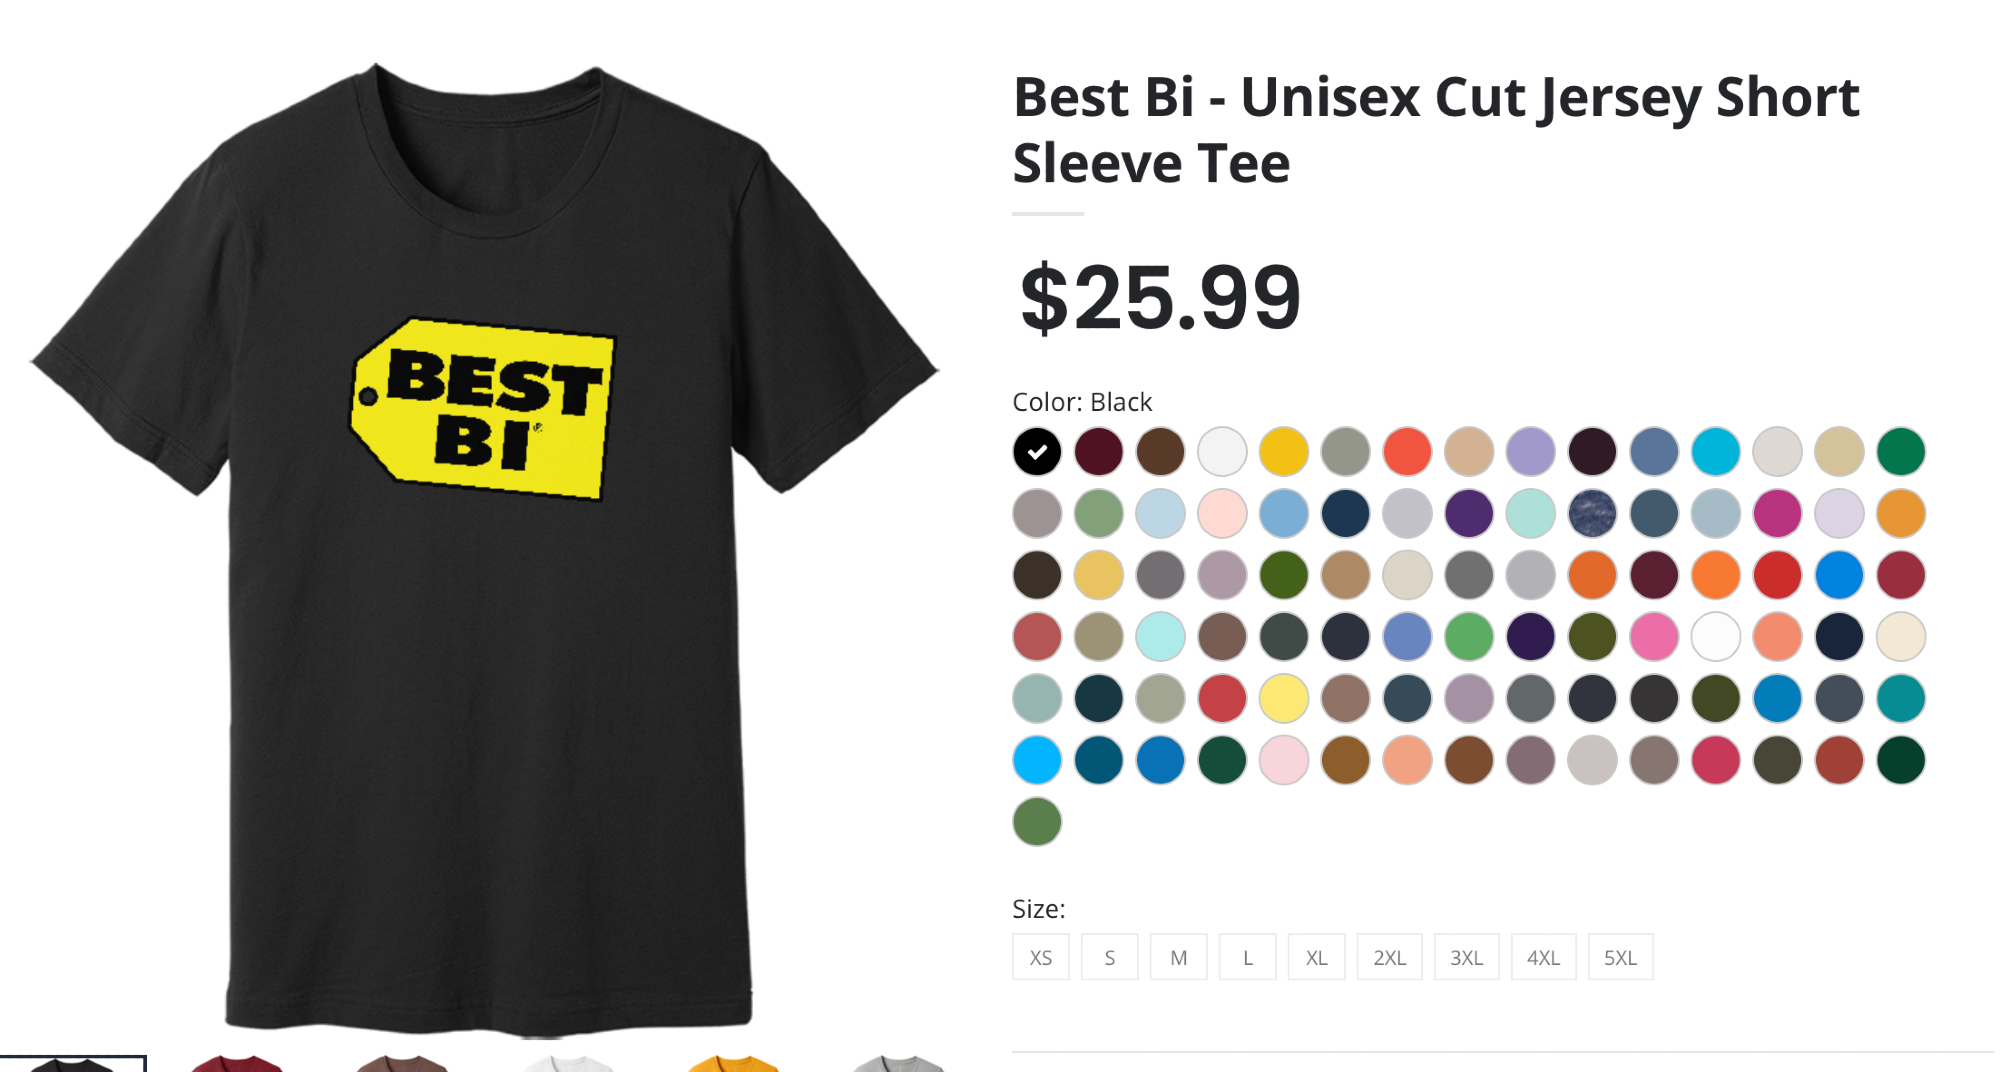Viewport: 2000px width, 1072px height.
Task: Pick size M
Action: point(1179,957)
